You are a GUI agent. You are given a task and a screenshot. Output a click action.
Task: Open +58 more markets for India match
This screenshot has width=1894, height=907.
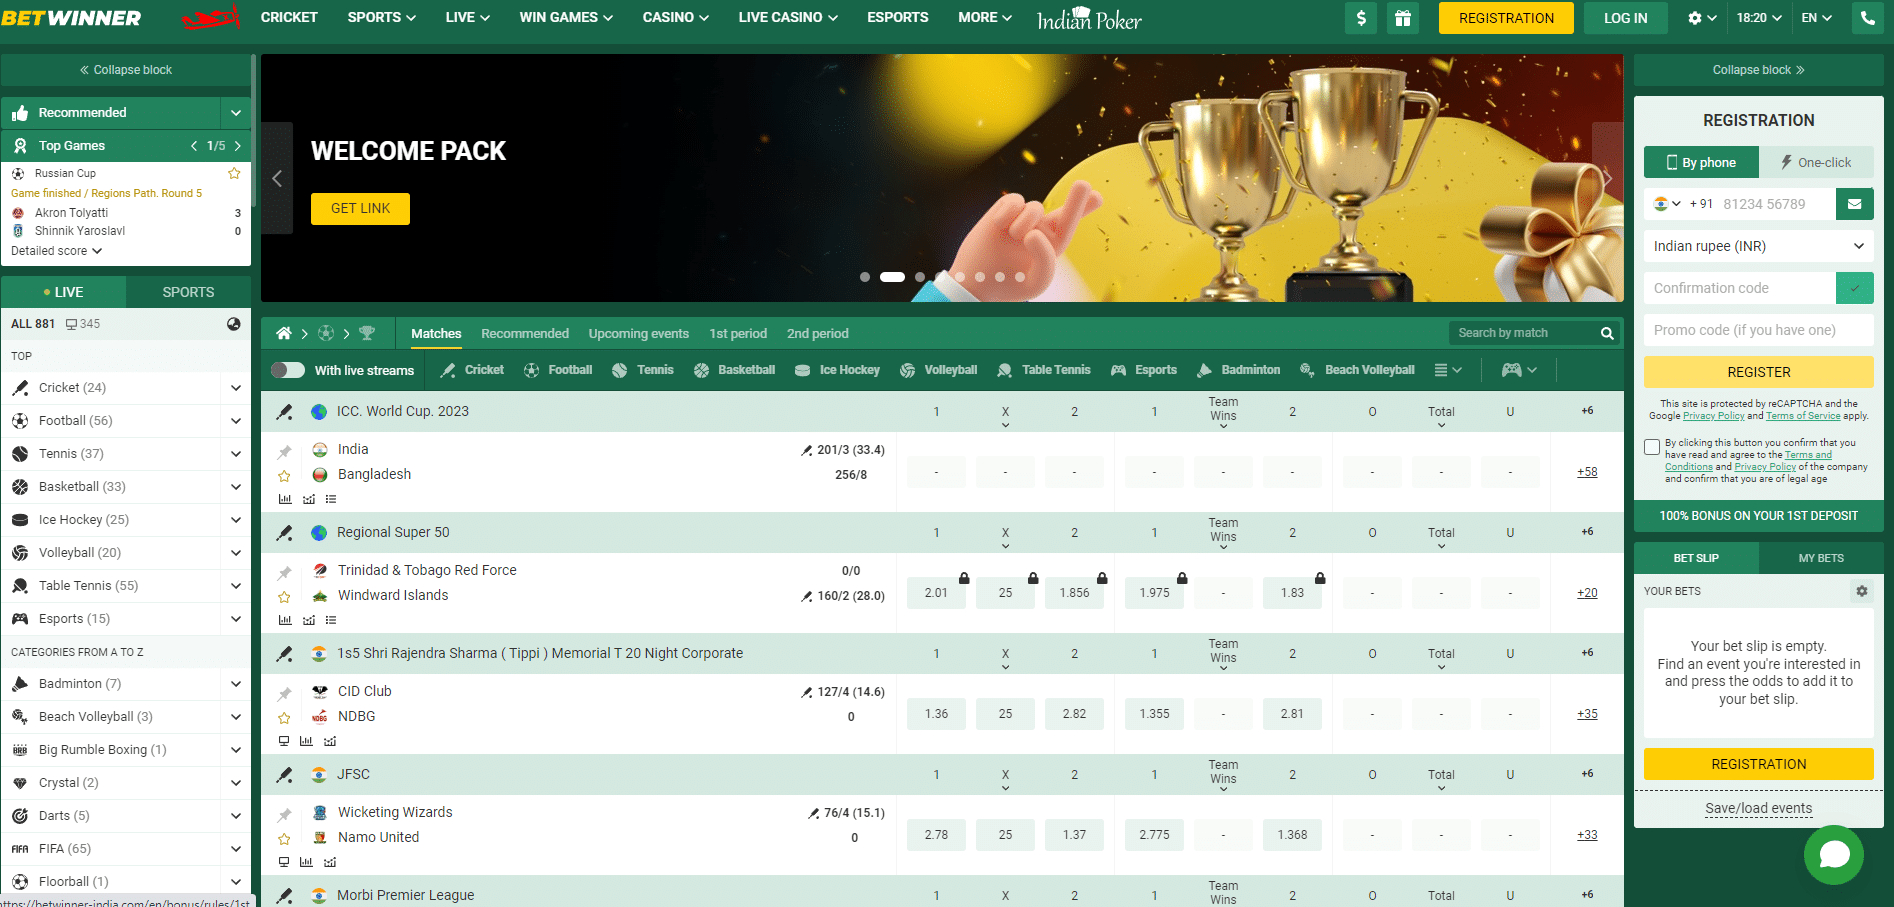(x=1587, y=472)
